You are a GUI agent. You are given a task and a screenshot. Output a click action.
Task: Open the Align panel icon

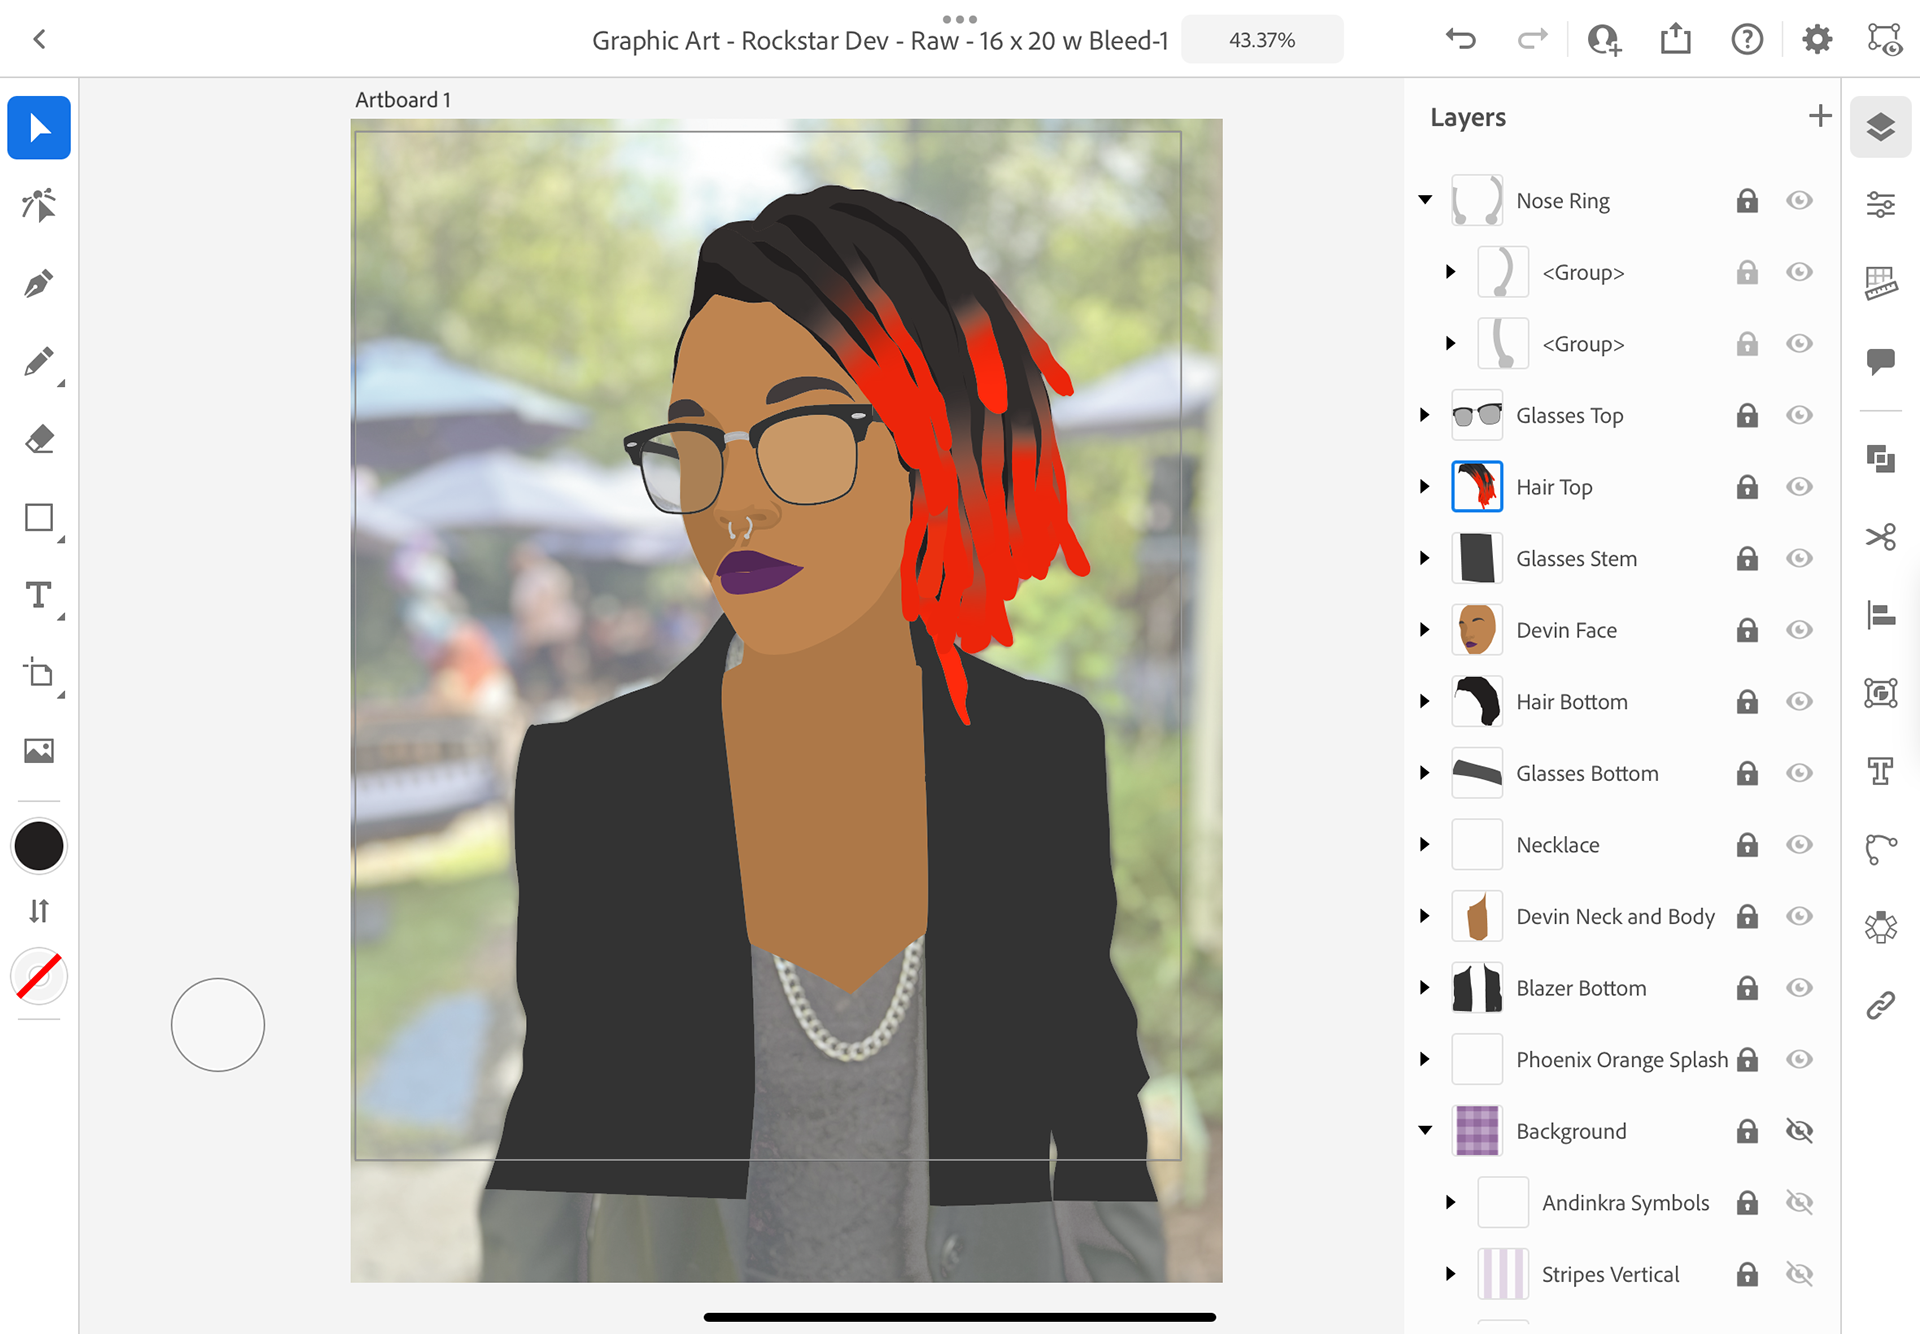pyautogui.click(x=1880, y=615)
